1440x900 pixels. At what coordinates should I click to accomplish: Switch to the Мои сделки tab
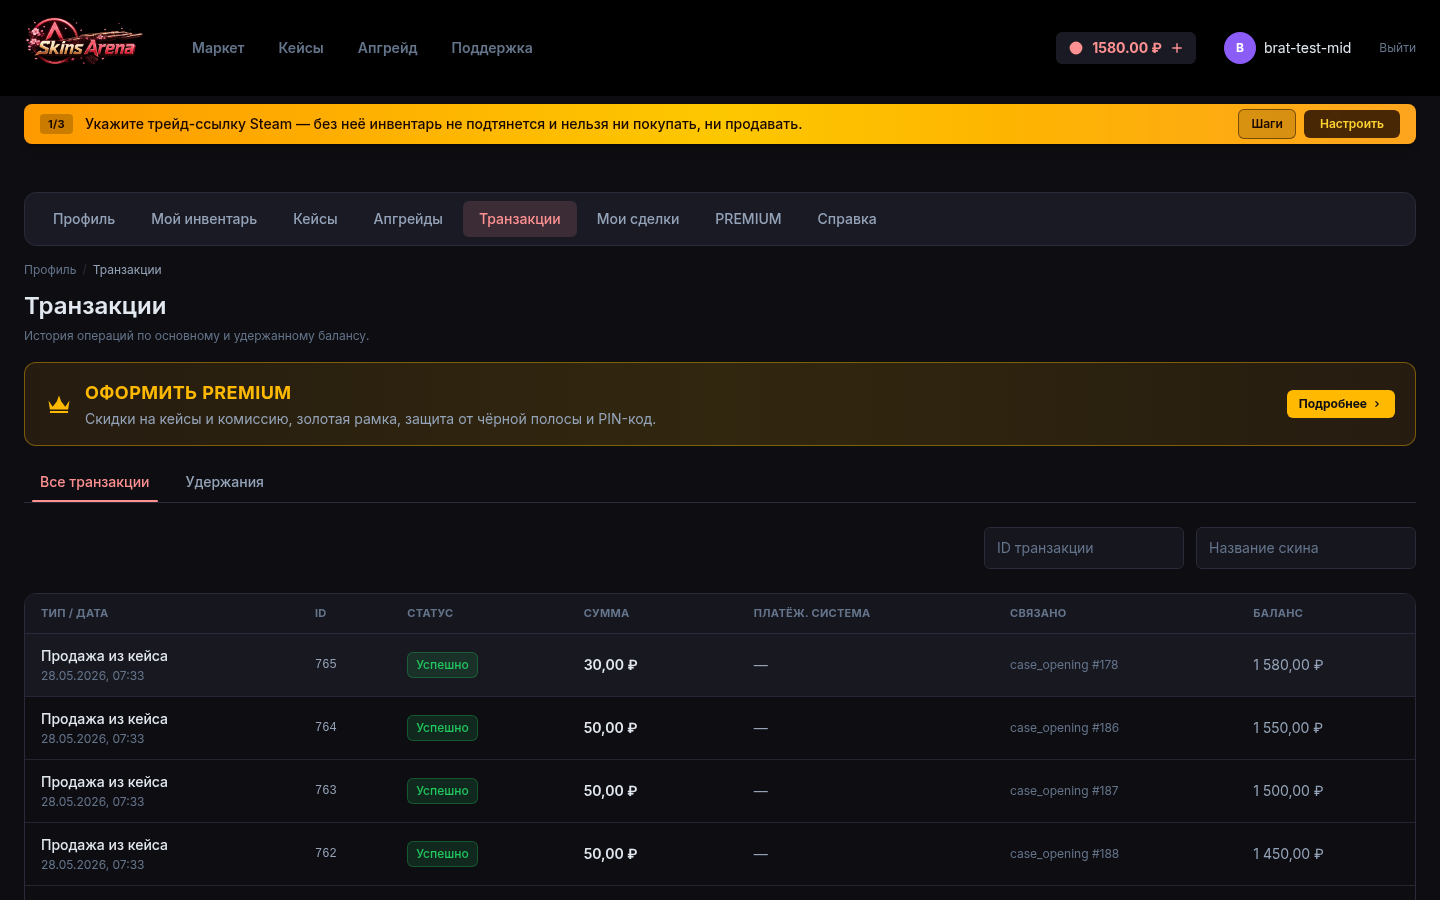coord(638,219)
